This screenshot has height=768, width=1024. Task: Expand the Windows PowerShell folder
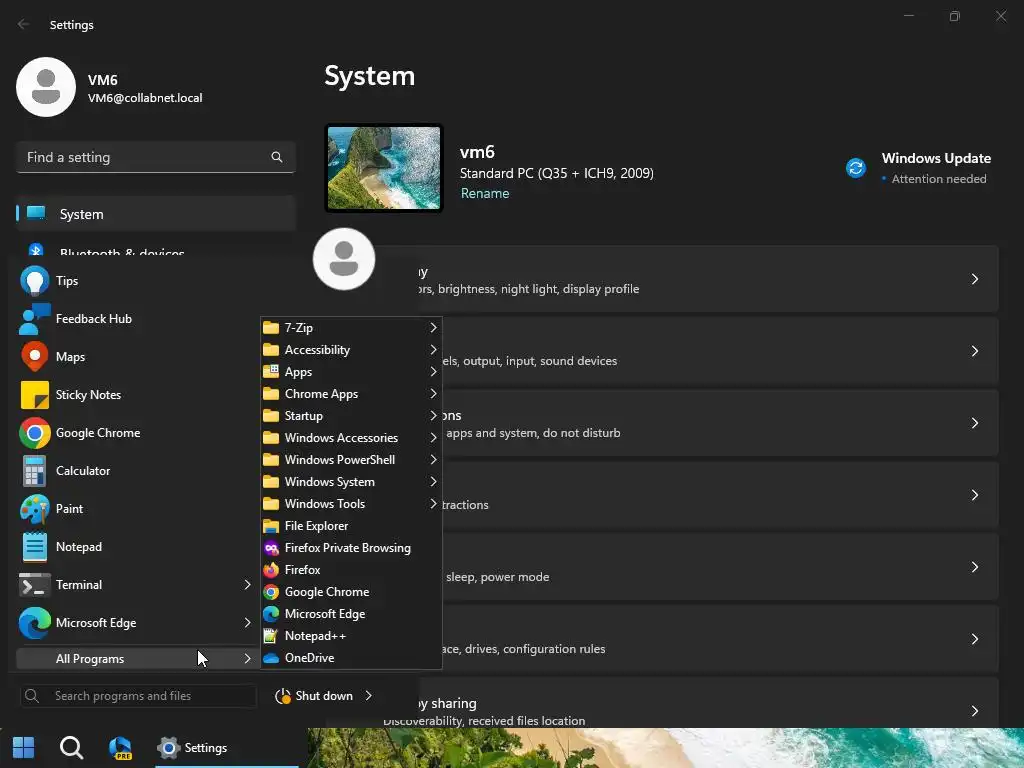tap(351, 460)
